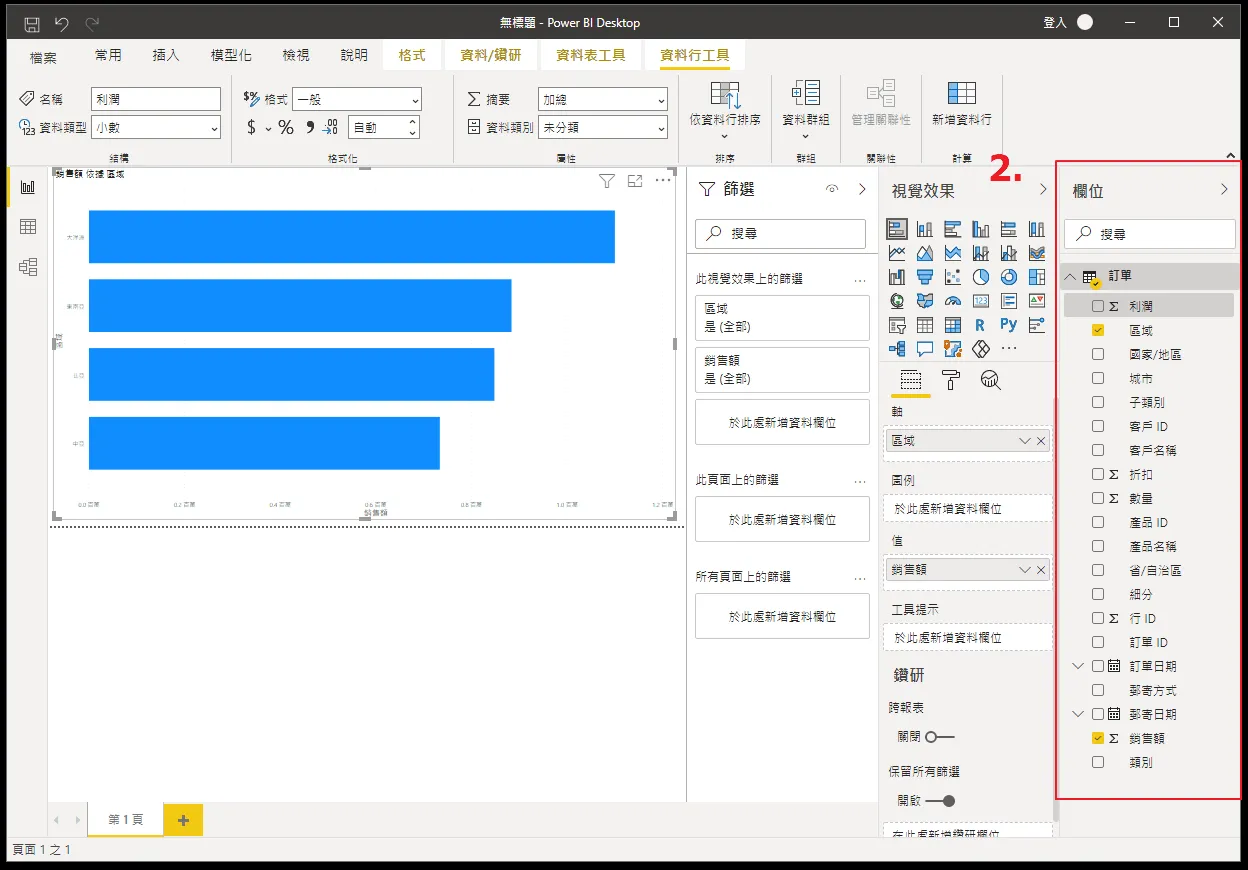Open the 資料表工具 table tools tab
Image resolution: width=1248 pixels, height=870 pixels.
point(591,55)
